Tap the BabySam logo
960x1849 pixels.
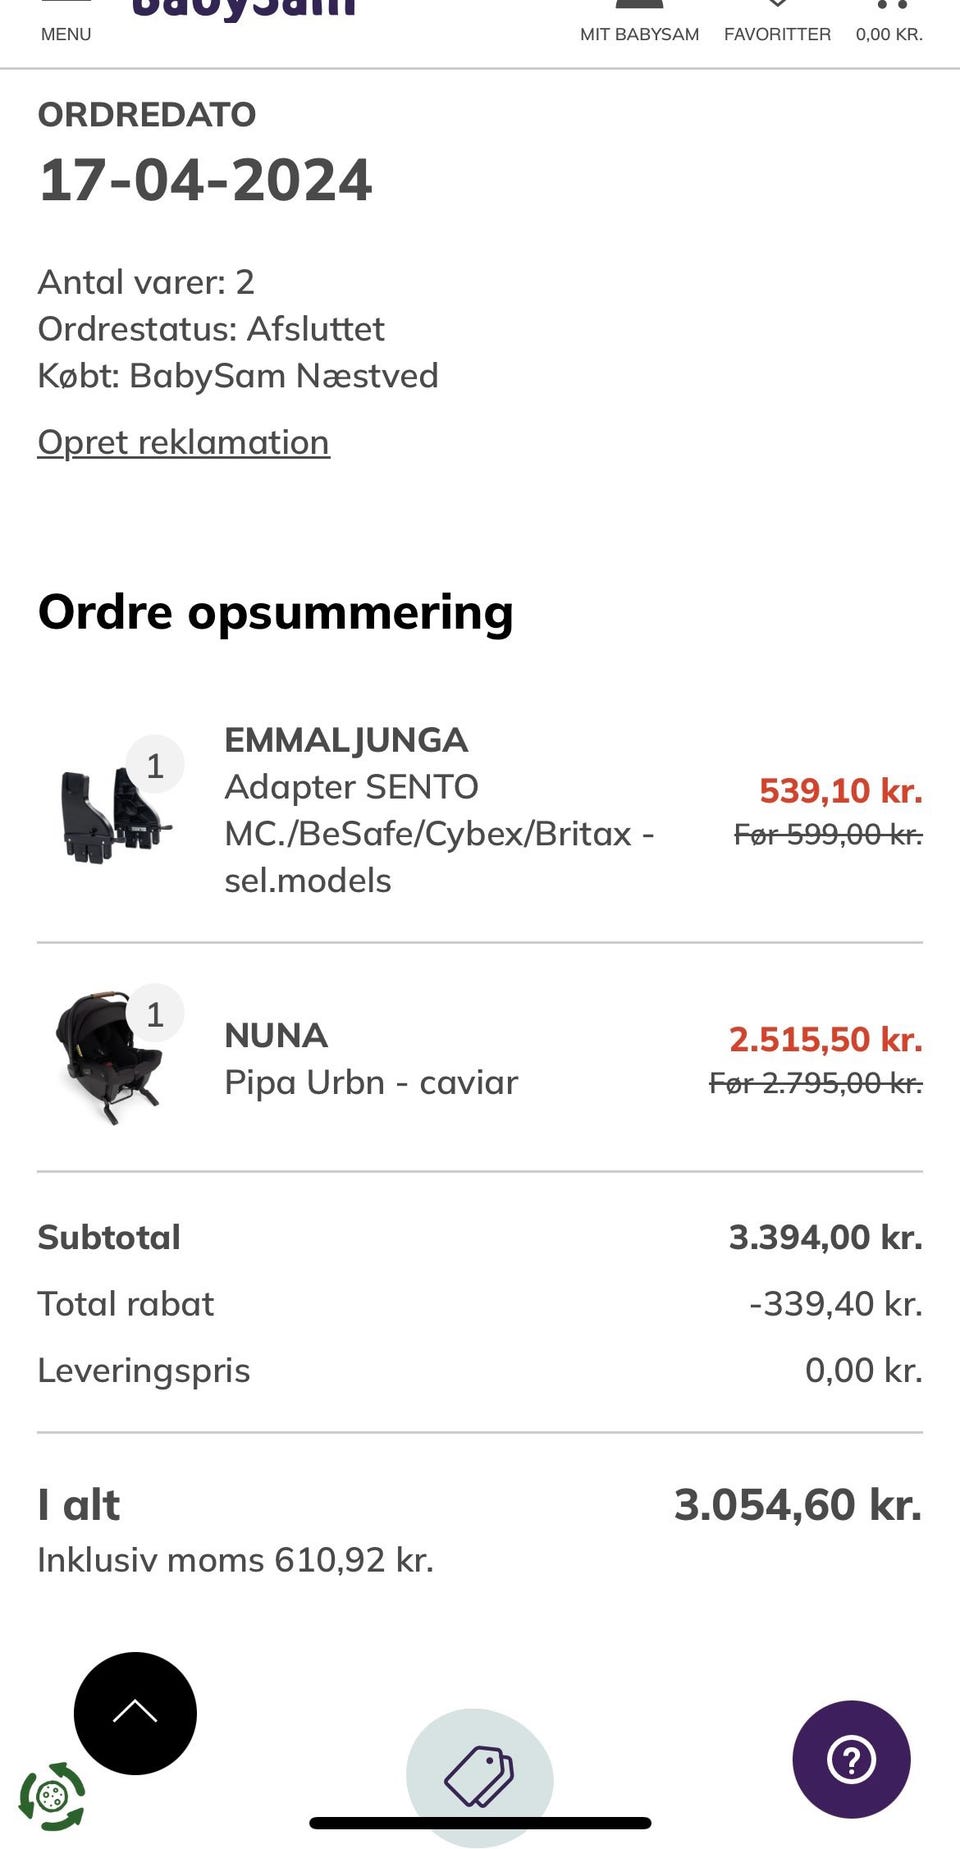(x=243, y=8)
